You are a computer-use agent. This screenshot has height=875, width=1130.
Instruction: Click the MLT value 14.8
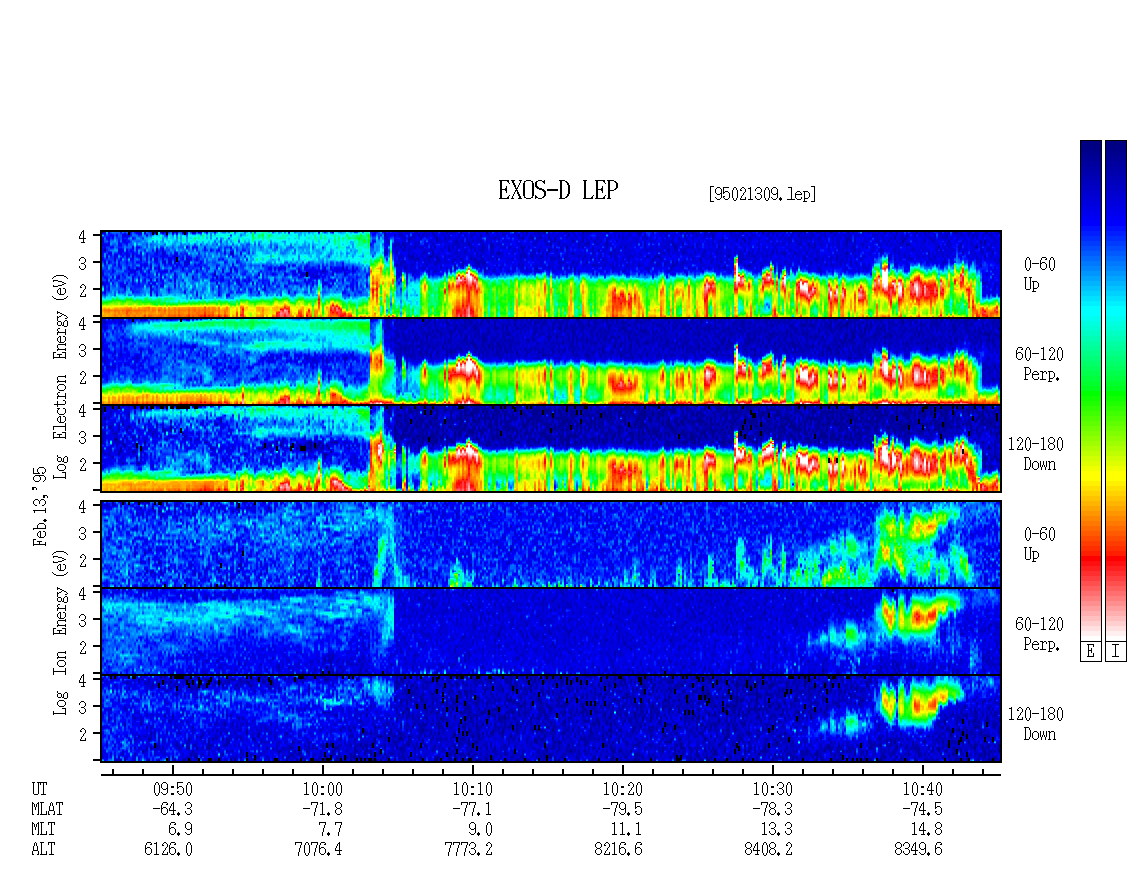(926, 830)
